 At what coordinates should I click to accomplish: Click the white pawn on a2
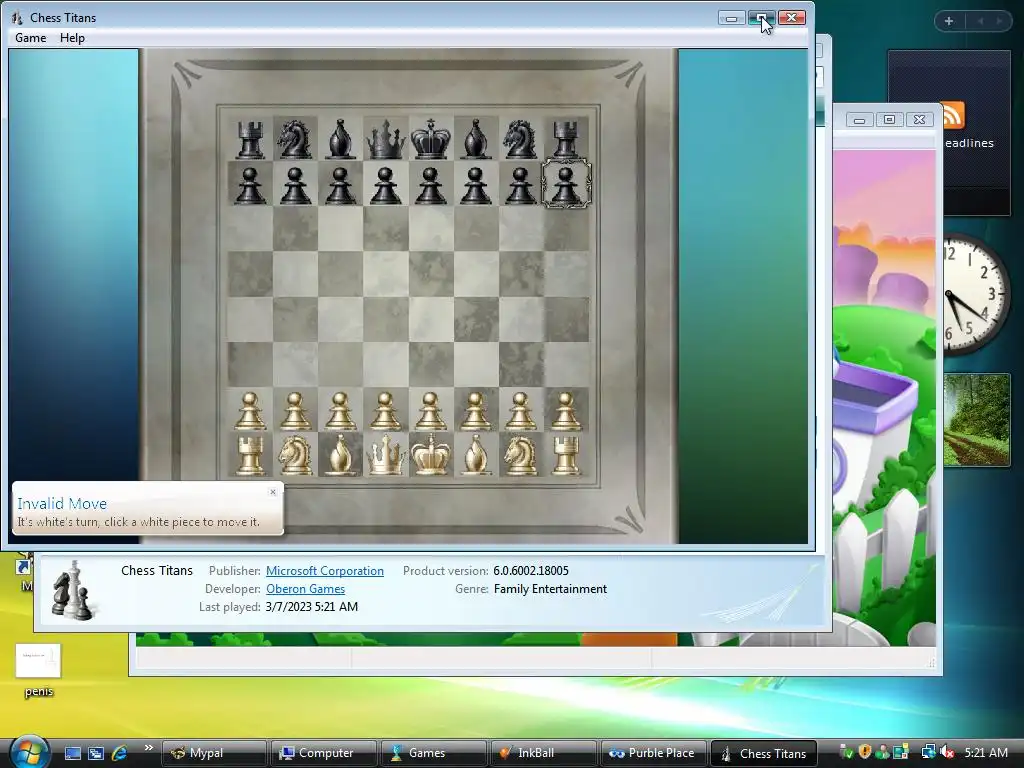(250, 411)
